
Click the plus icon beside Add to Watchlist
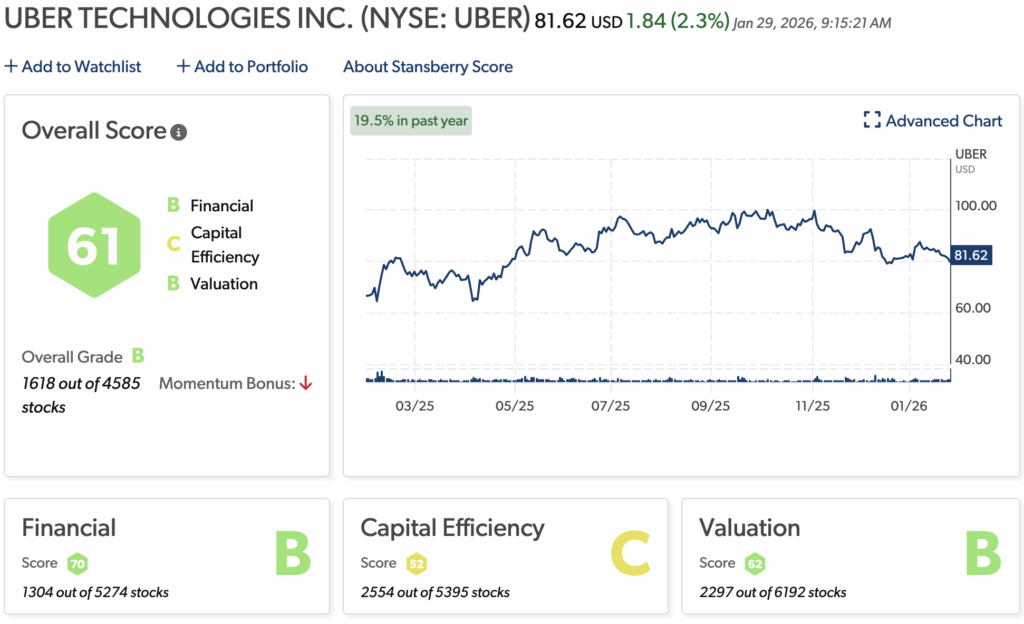coord(10,66)
